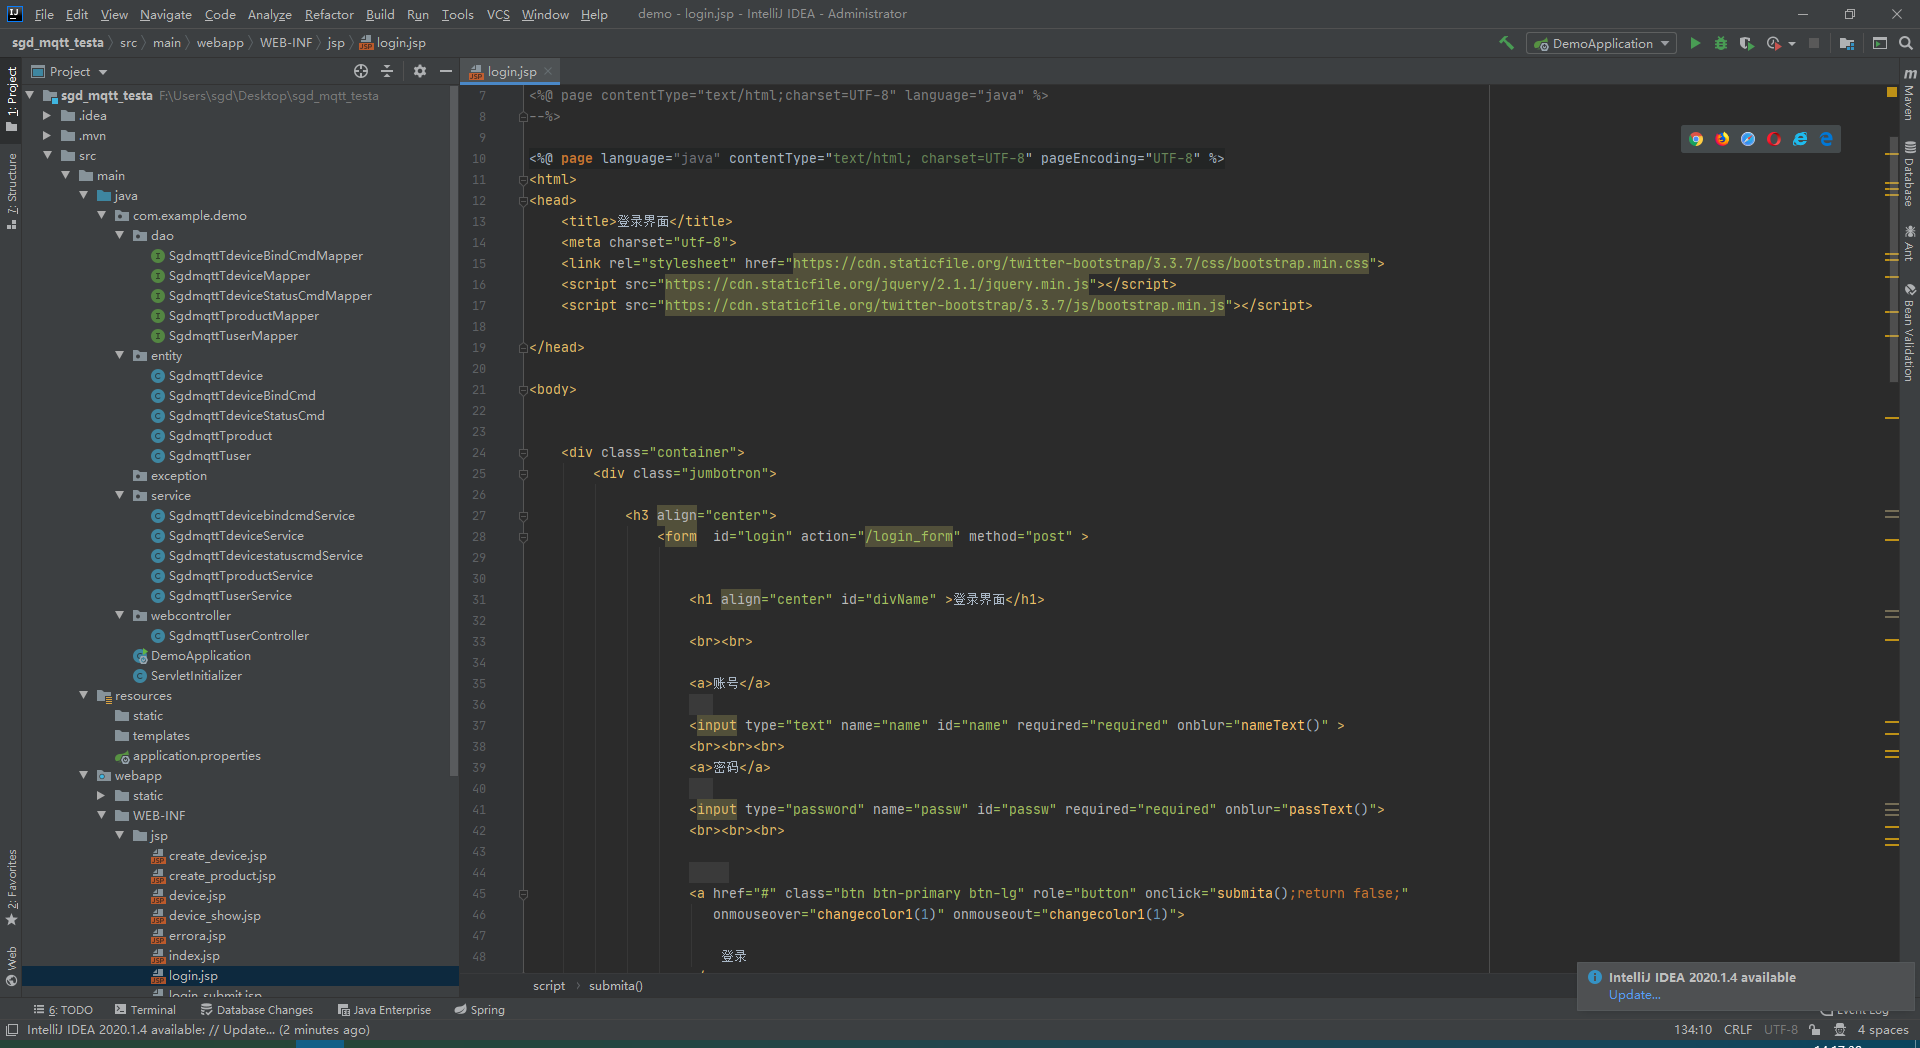1920x1048 pixels.
Task: Open the Analyze menu
Action: click(269, 14)
